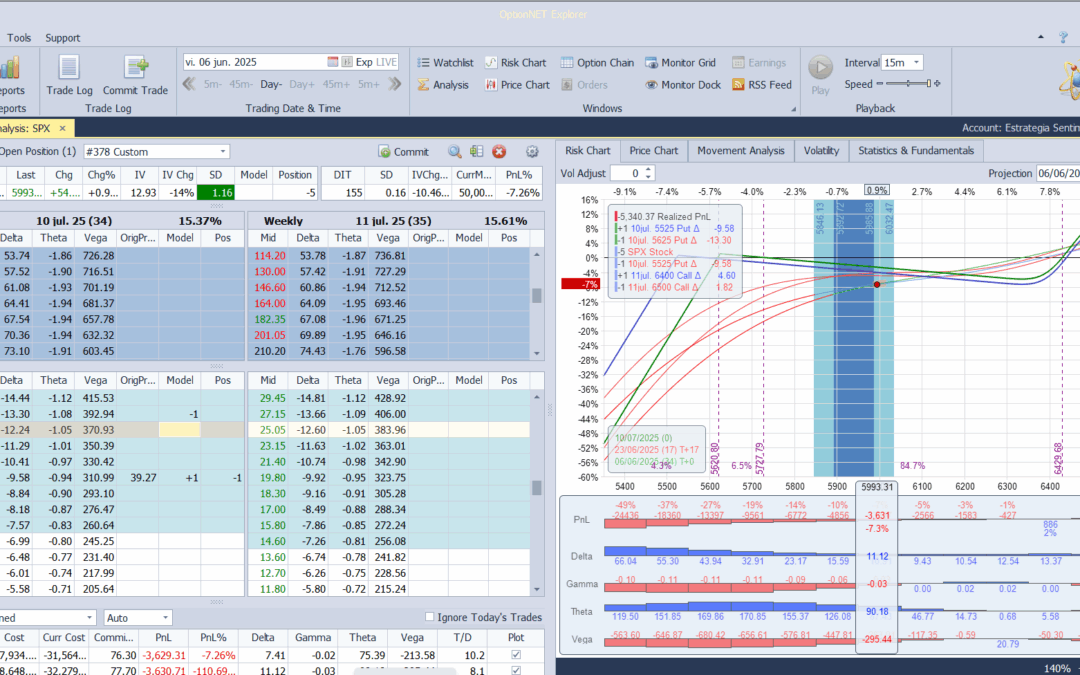Step forward with 45m+ button

(336, 84)
